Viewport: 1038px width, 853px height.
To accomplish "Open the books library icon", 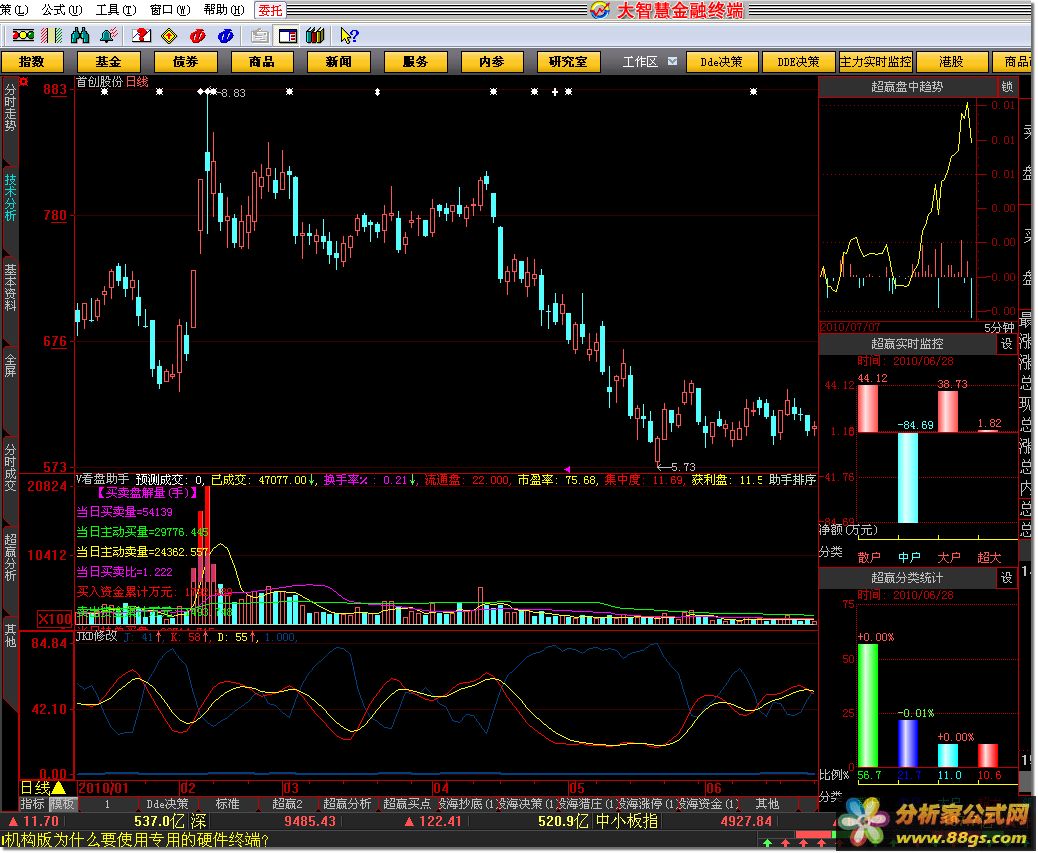I will point(315,35).
